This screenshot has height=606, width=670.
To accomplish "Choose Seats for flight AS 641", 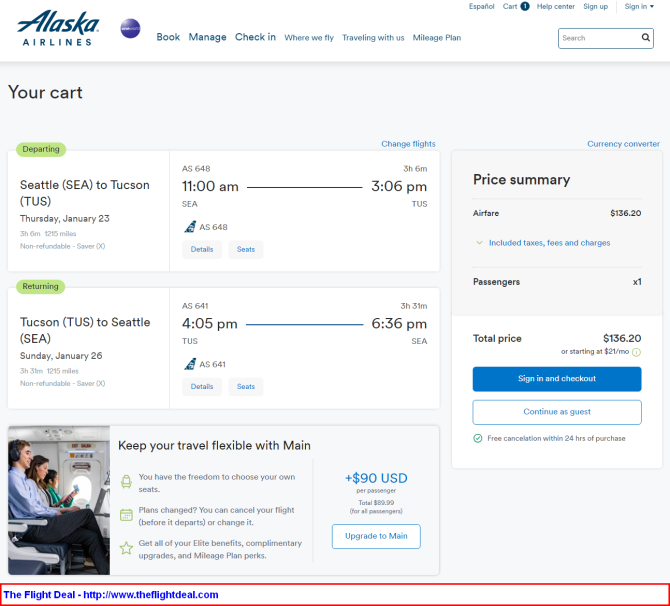I will (x=246, y=387).
